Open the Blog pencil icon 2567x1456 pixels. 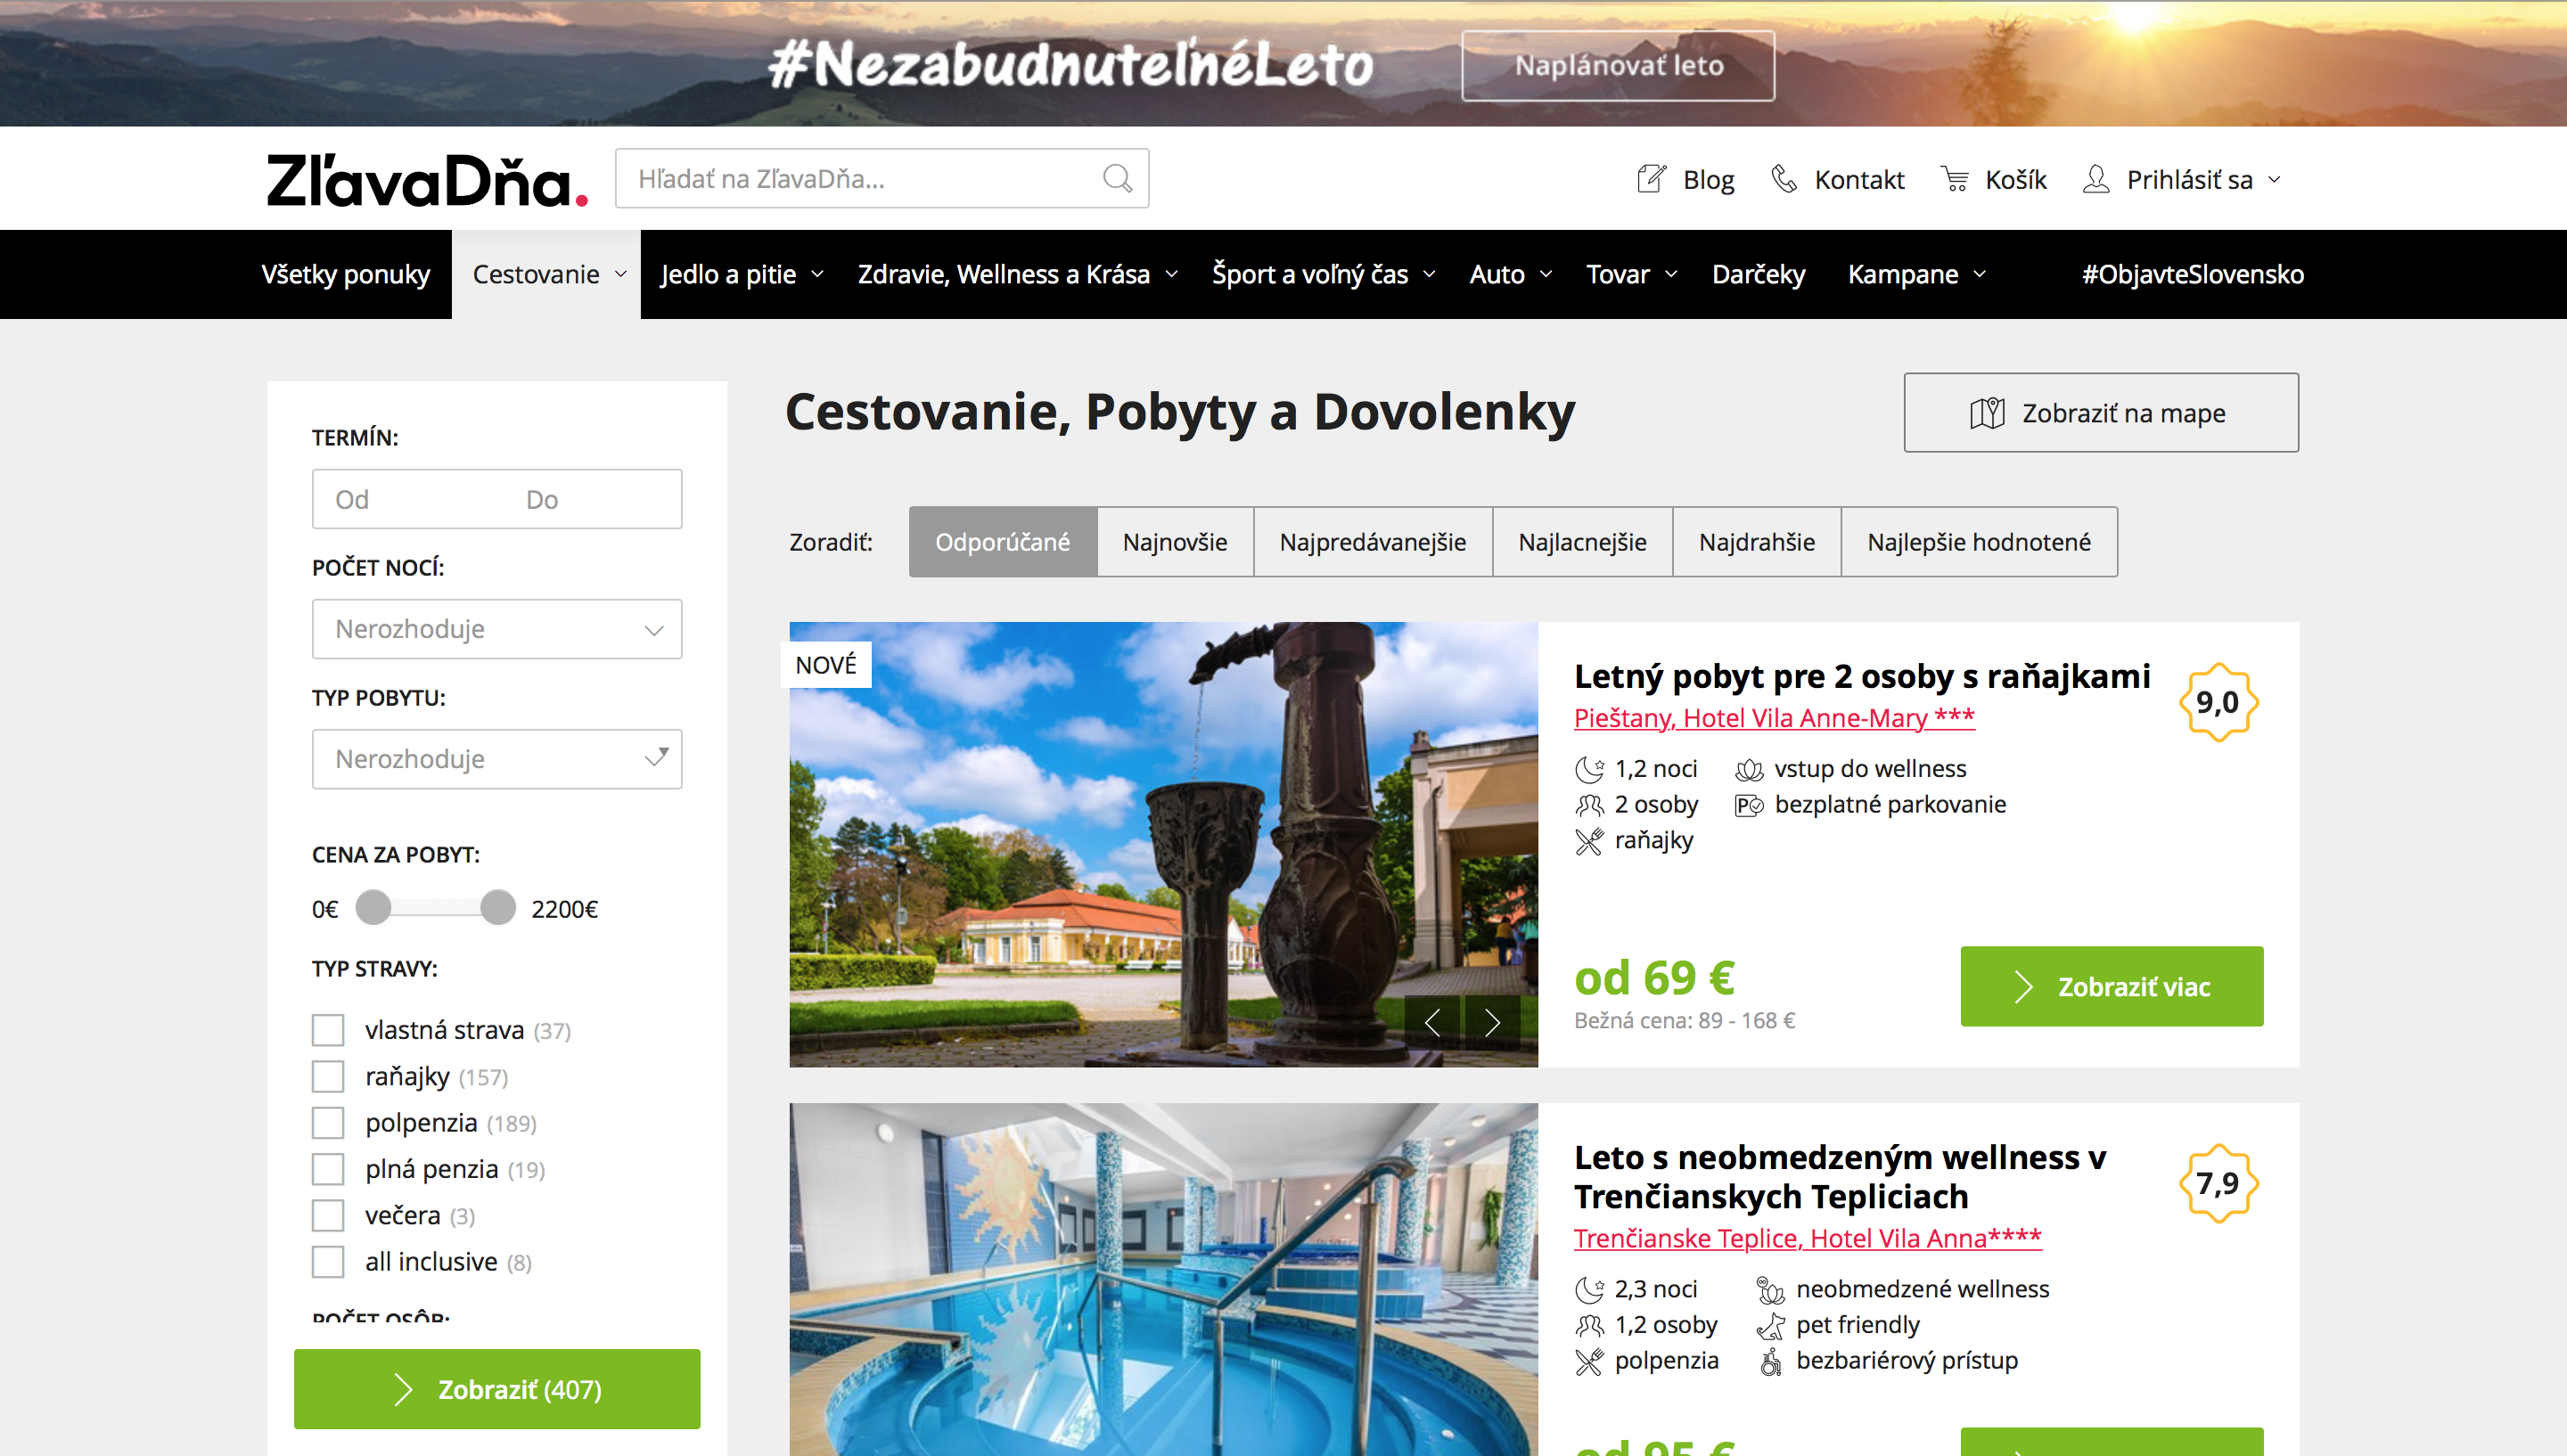pos(1651,179)
